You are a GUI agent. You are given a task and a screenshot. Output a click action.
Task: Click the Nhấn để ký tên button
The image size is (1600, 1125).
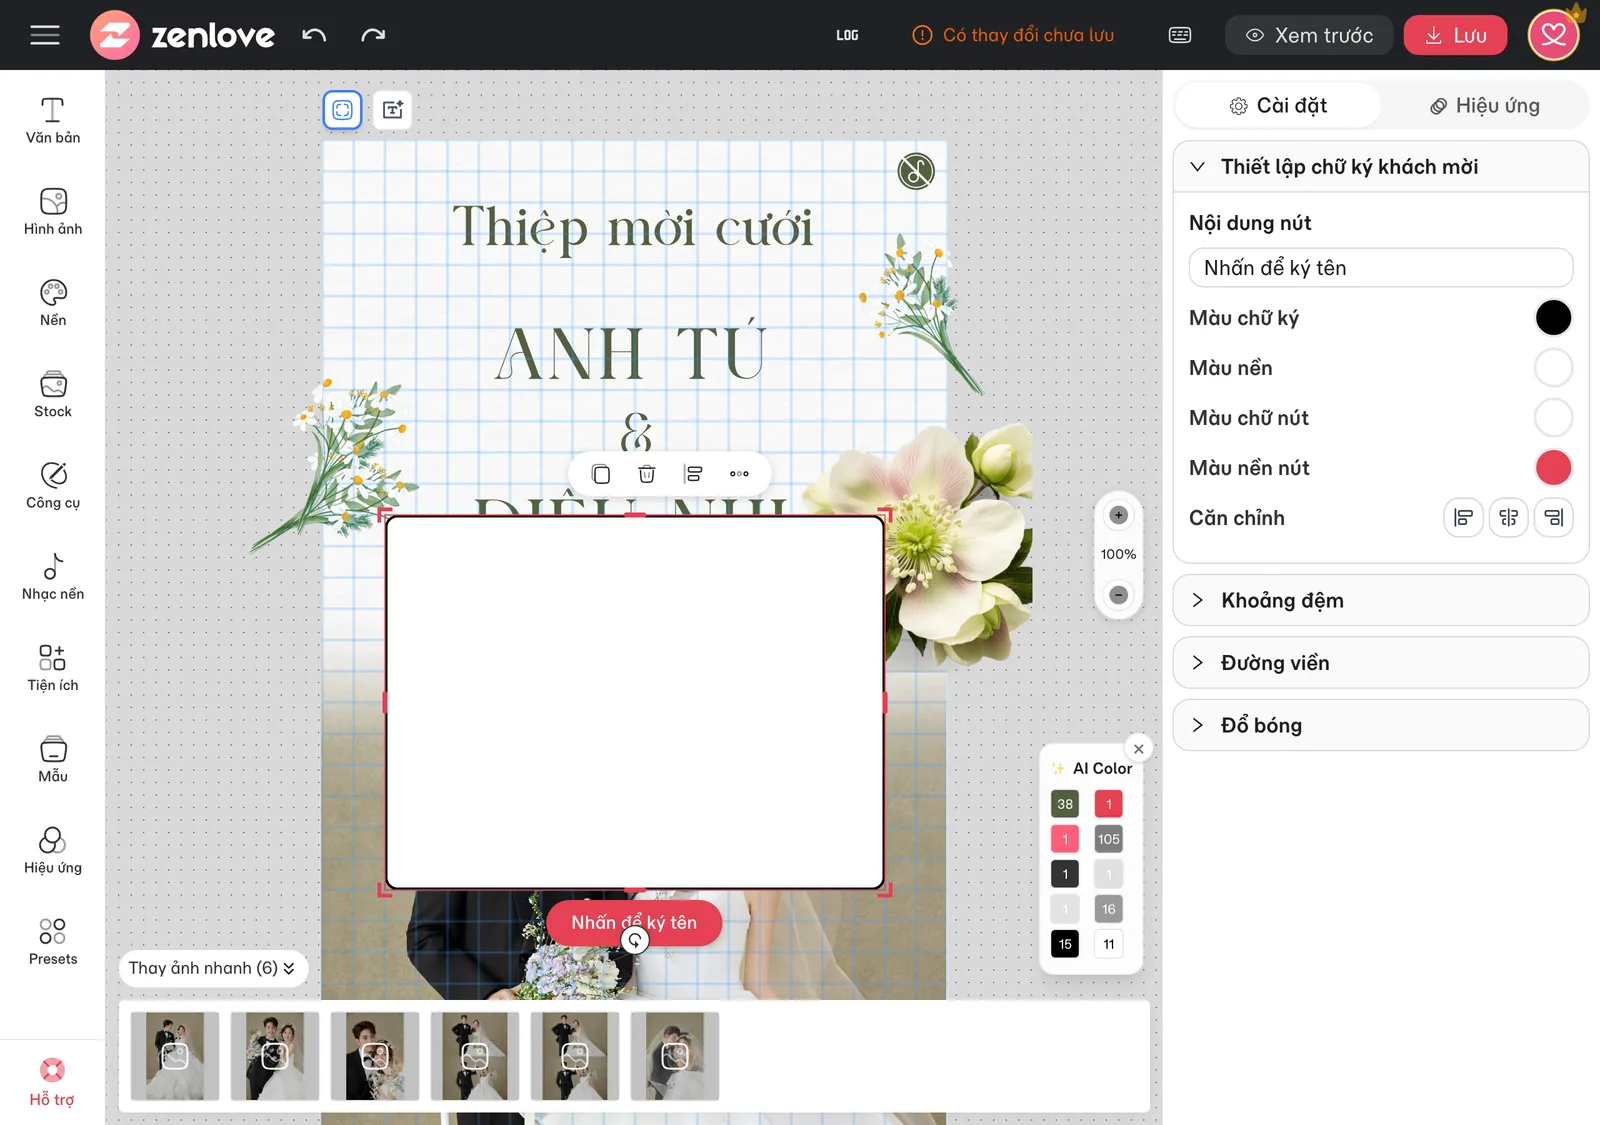point(634,923)
